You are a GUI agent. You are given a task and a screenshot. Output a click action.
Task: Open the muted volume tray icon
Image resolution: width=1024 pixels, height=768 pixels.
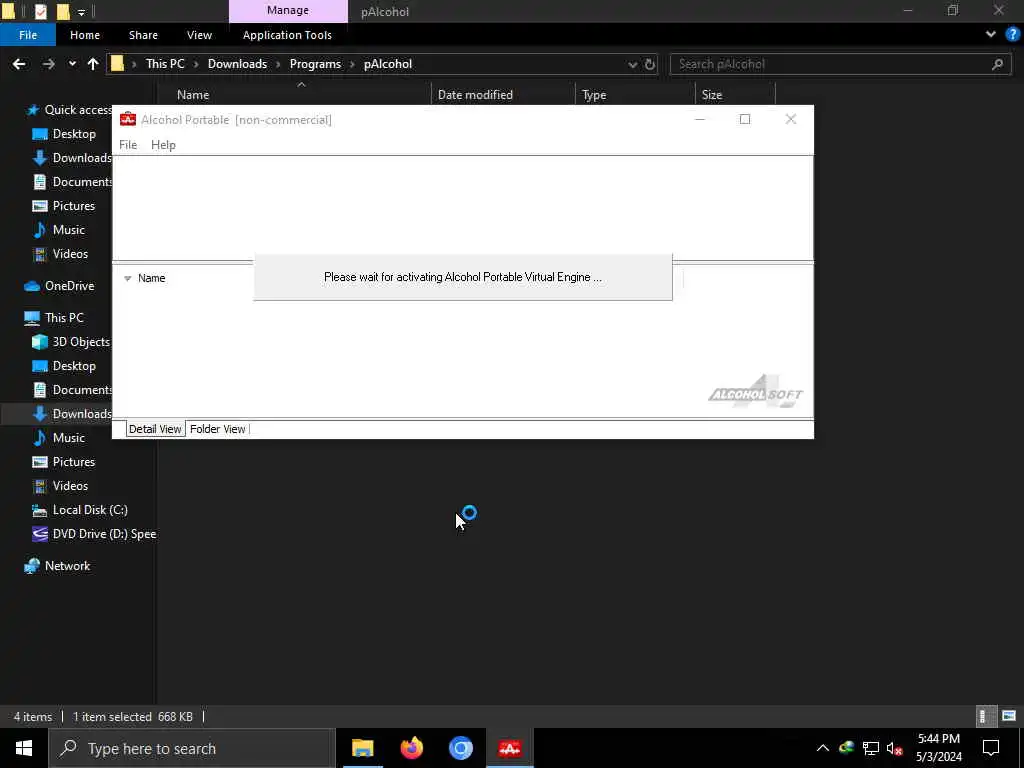coord(895,748)
